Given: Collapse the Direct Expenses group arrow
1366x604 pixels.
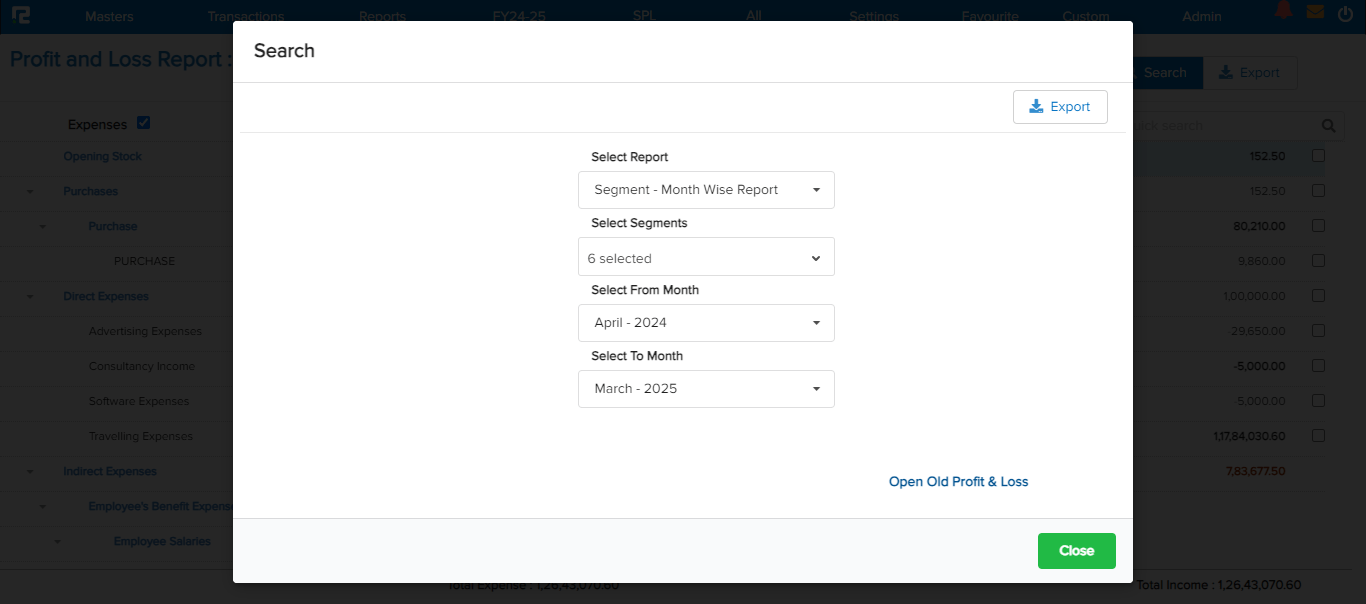Looking at the screenshot, I should point(30,297).
